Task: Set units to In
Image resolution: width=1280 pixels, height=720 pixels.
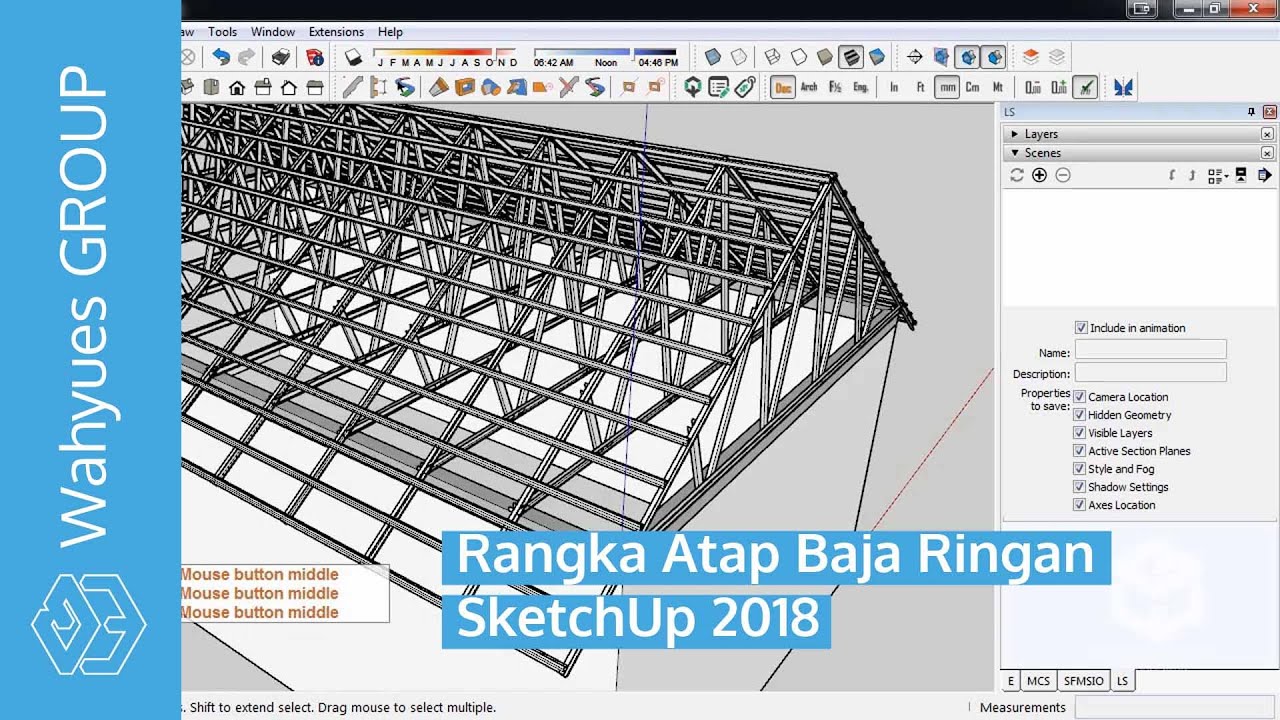Action: tap(894, 88)
